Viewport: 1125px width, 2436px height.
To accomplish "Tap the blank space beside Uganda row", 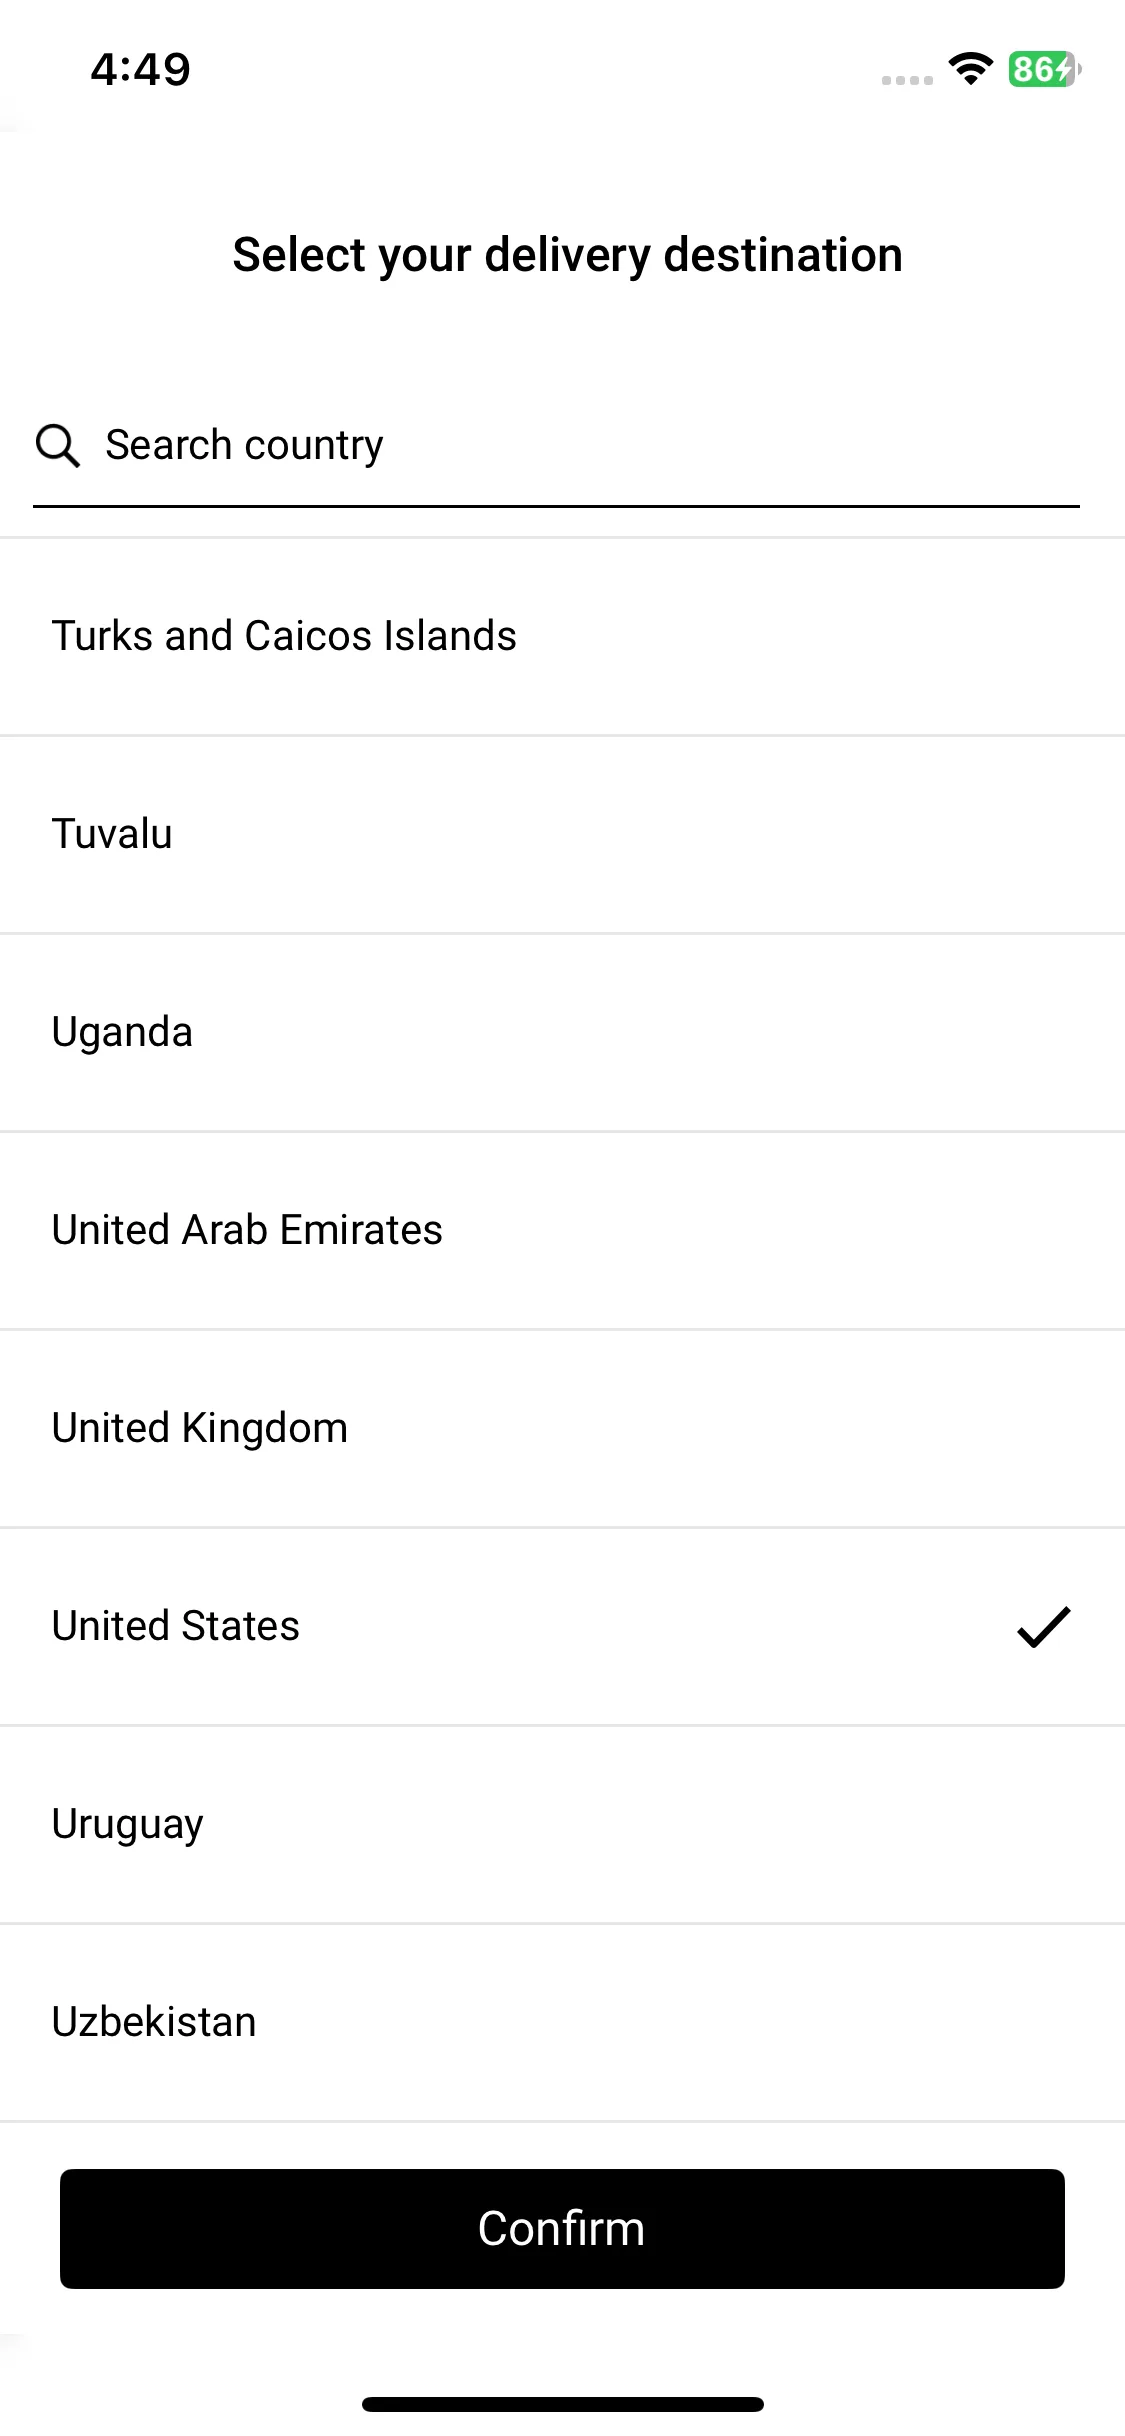I will (660, 1032).
